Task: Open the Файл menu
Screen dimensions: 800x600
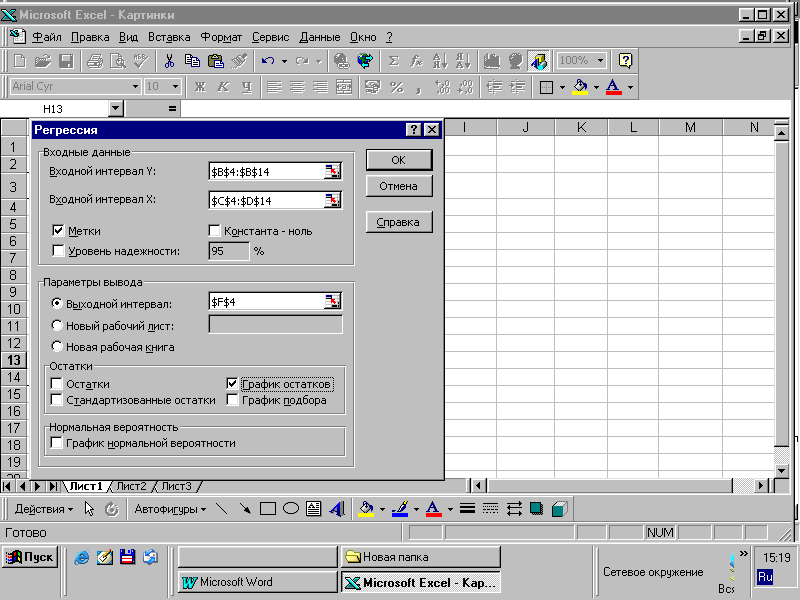Action: click(46, 37)
